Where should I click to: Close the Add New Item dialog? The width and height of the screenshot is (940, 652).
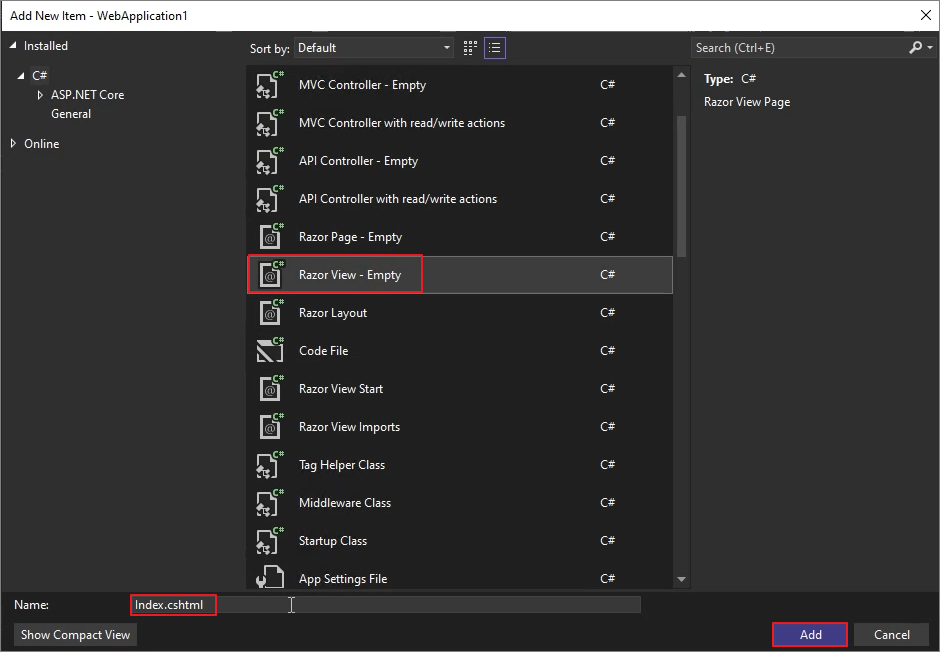point(926,16)
